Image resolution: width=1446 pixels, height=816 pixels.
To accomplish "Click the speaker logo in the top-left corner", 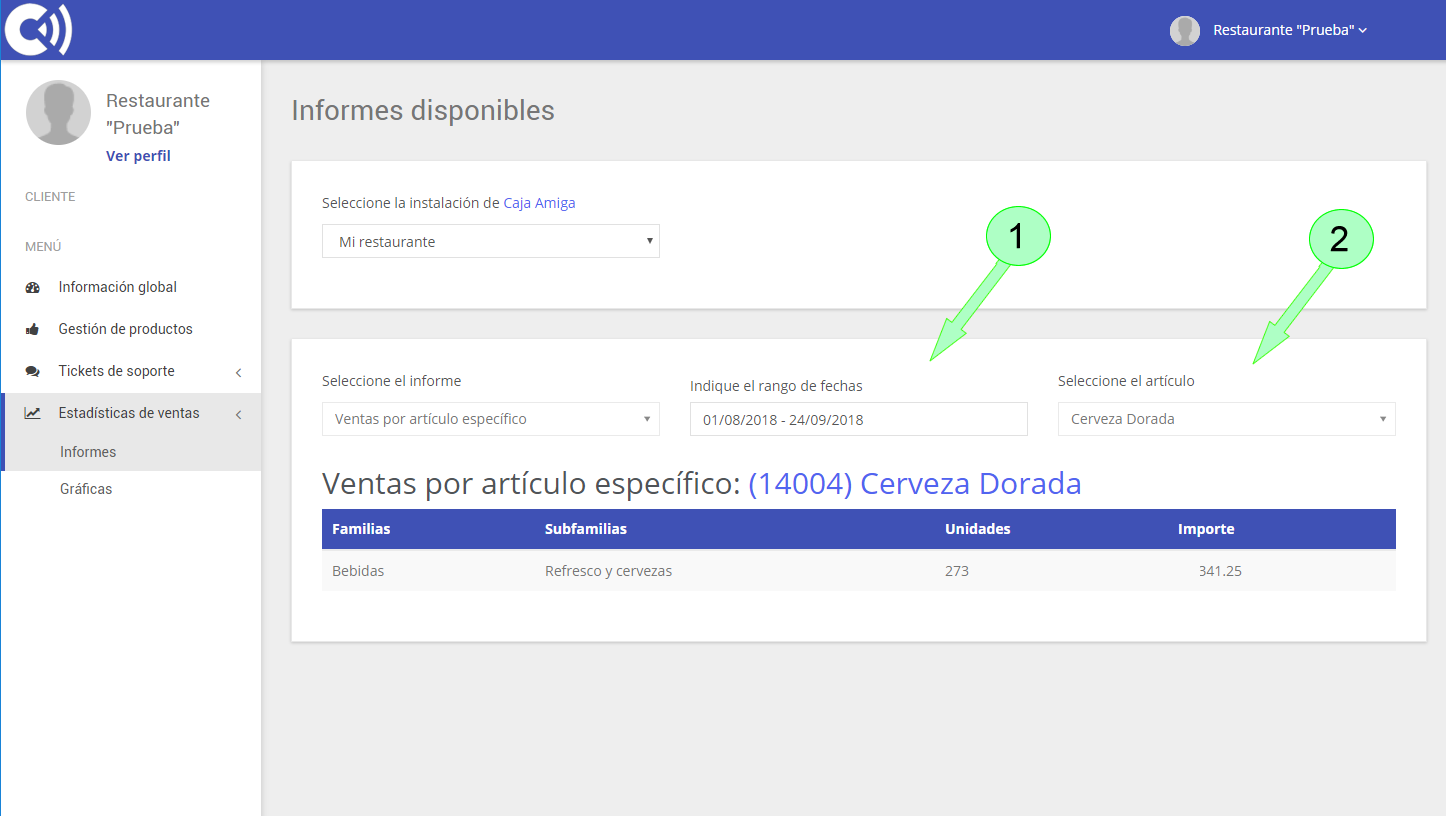I will coord(37,29).
